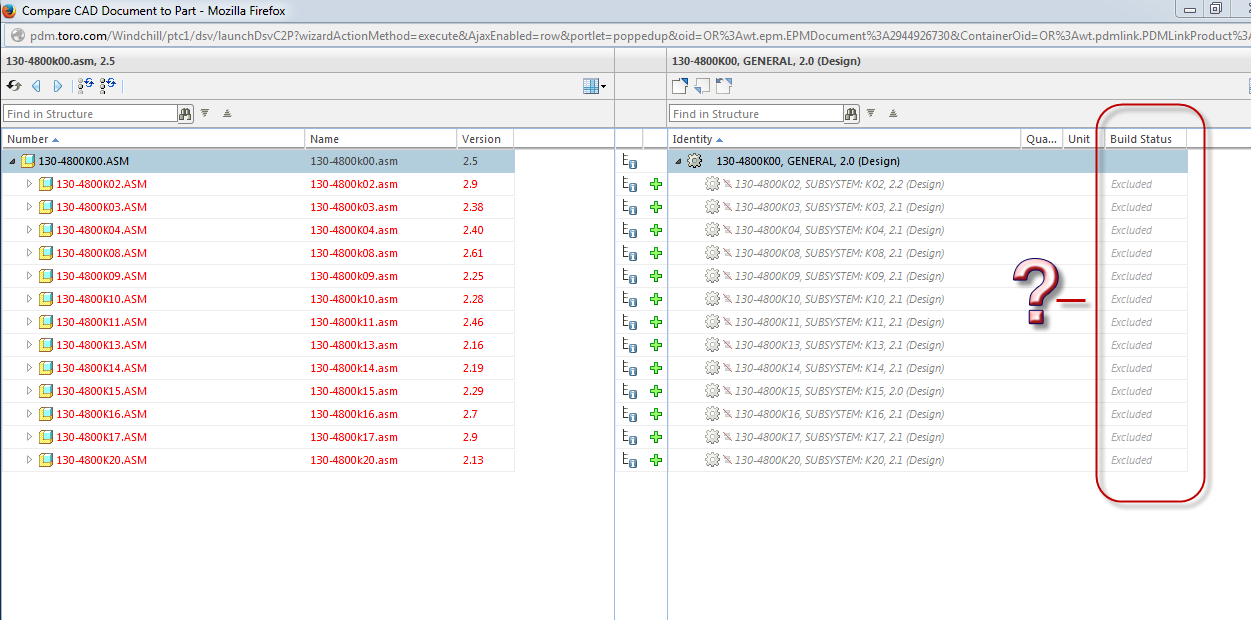Image resolution: width=1251 pixels, height=620 pixels.
Task: Expand the 130-4800K13.ASM tree node
Action: click(x=29, y=345)
